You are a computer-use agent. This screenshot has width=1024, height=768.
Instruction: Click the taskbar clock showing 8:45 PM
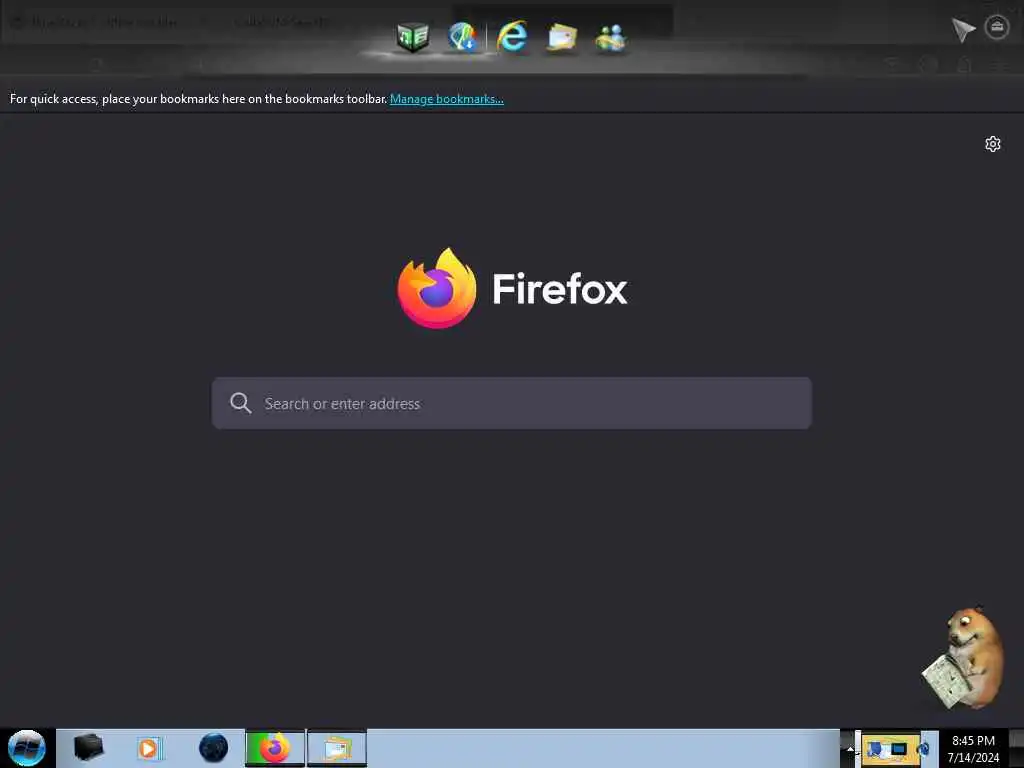pos(973,748)
